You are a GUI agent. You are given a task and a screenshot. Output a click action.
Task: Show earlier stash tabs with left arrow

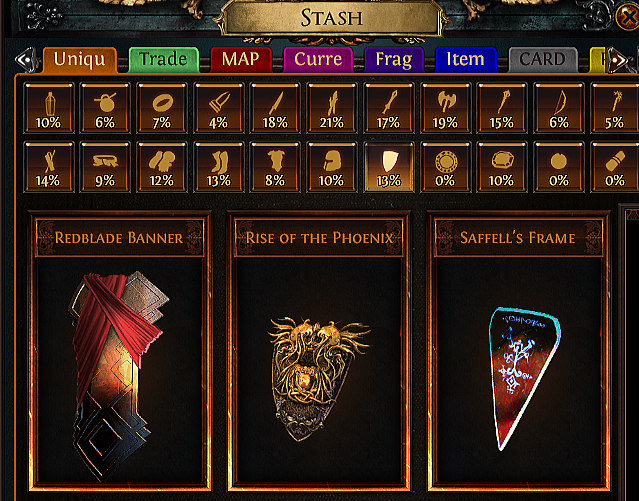(26, 60)
